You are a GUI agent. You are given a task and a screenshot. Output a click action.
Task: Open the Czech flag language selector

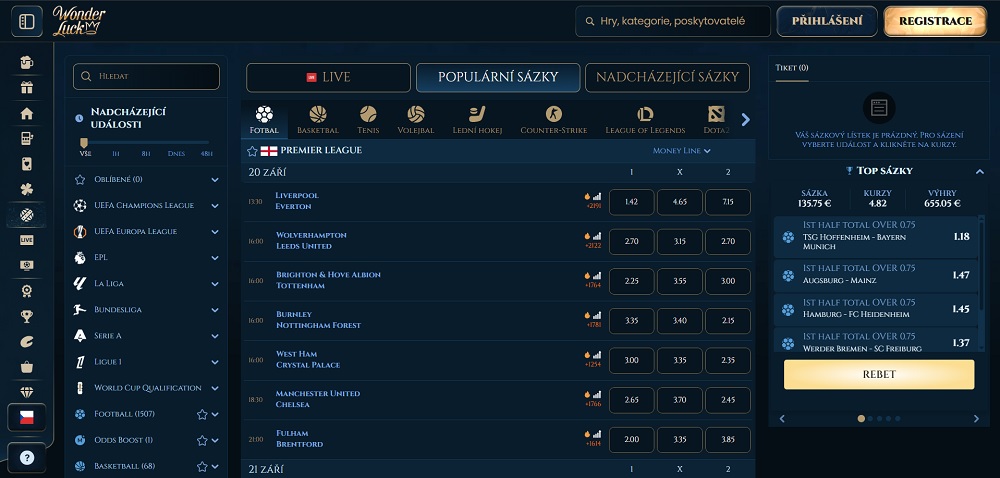(27, 418)
